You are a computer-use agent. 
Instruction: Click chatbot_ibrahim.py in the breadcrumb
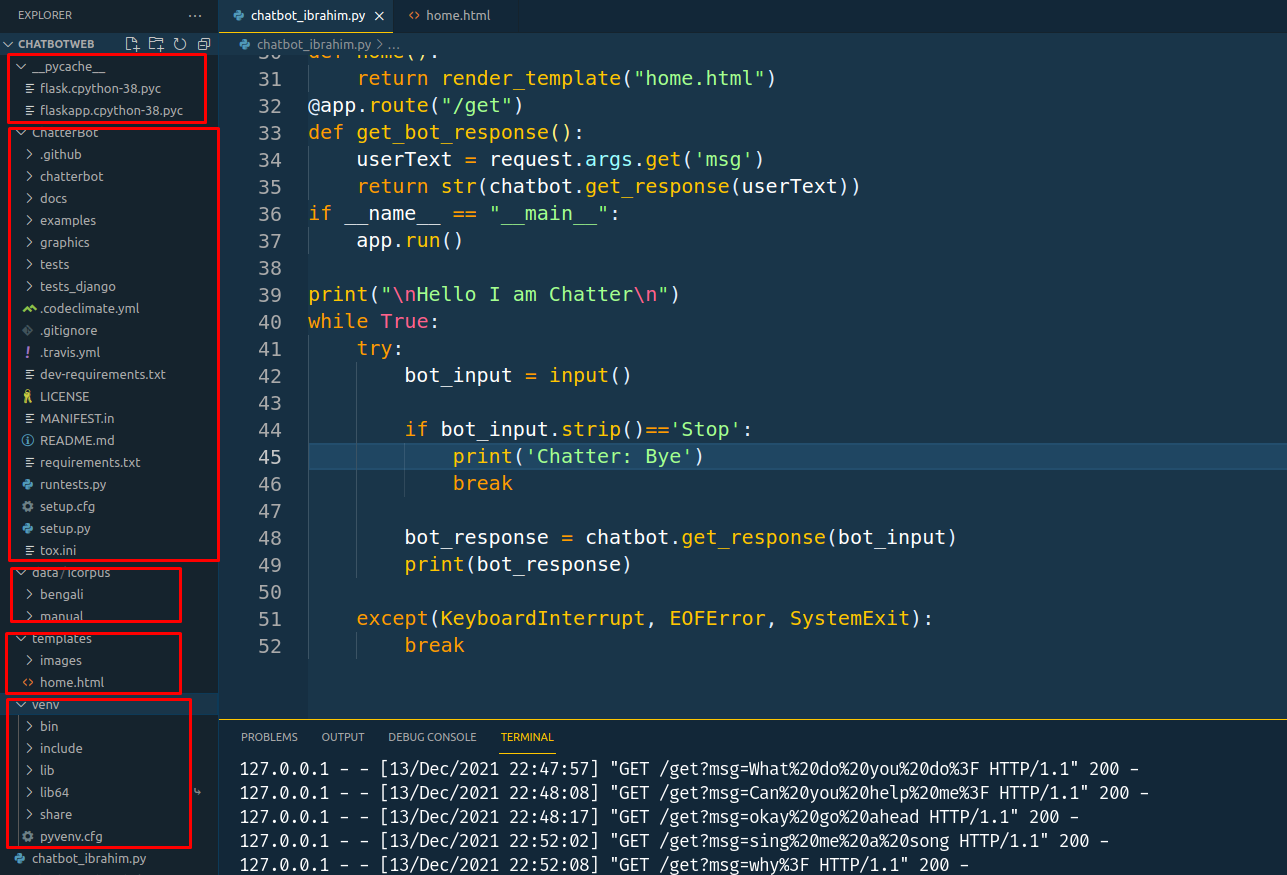(x=313, y=44)
